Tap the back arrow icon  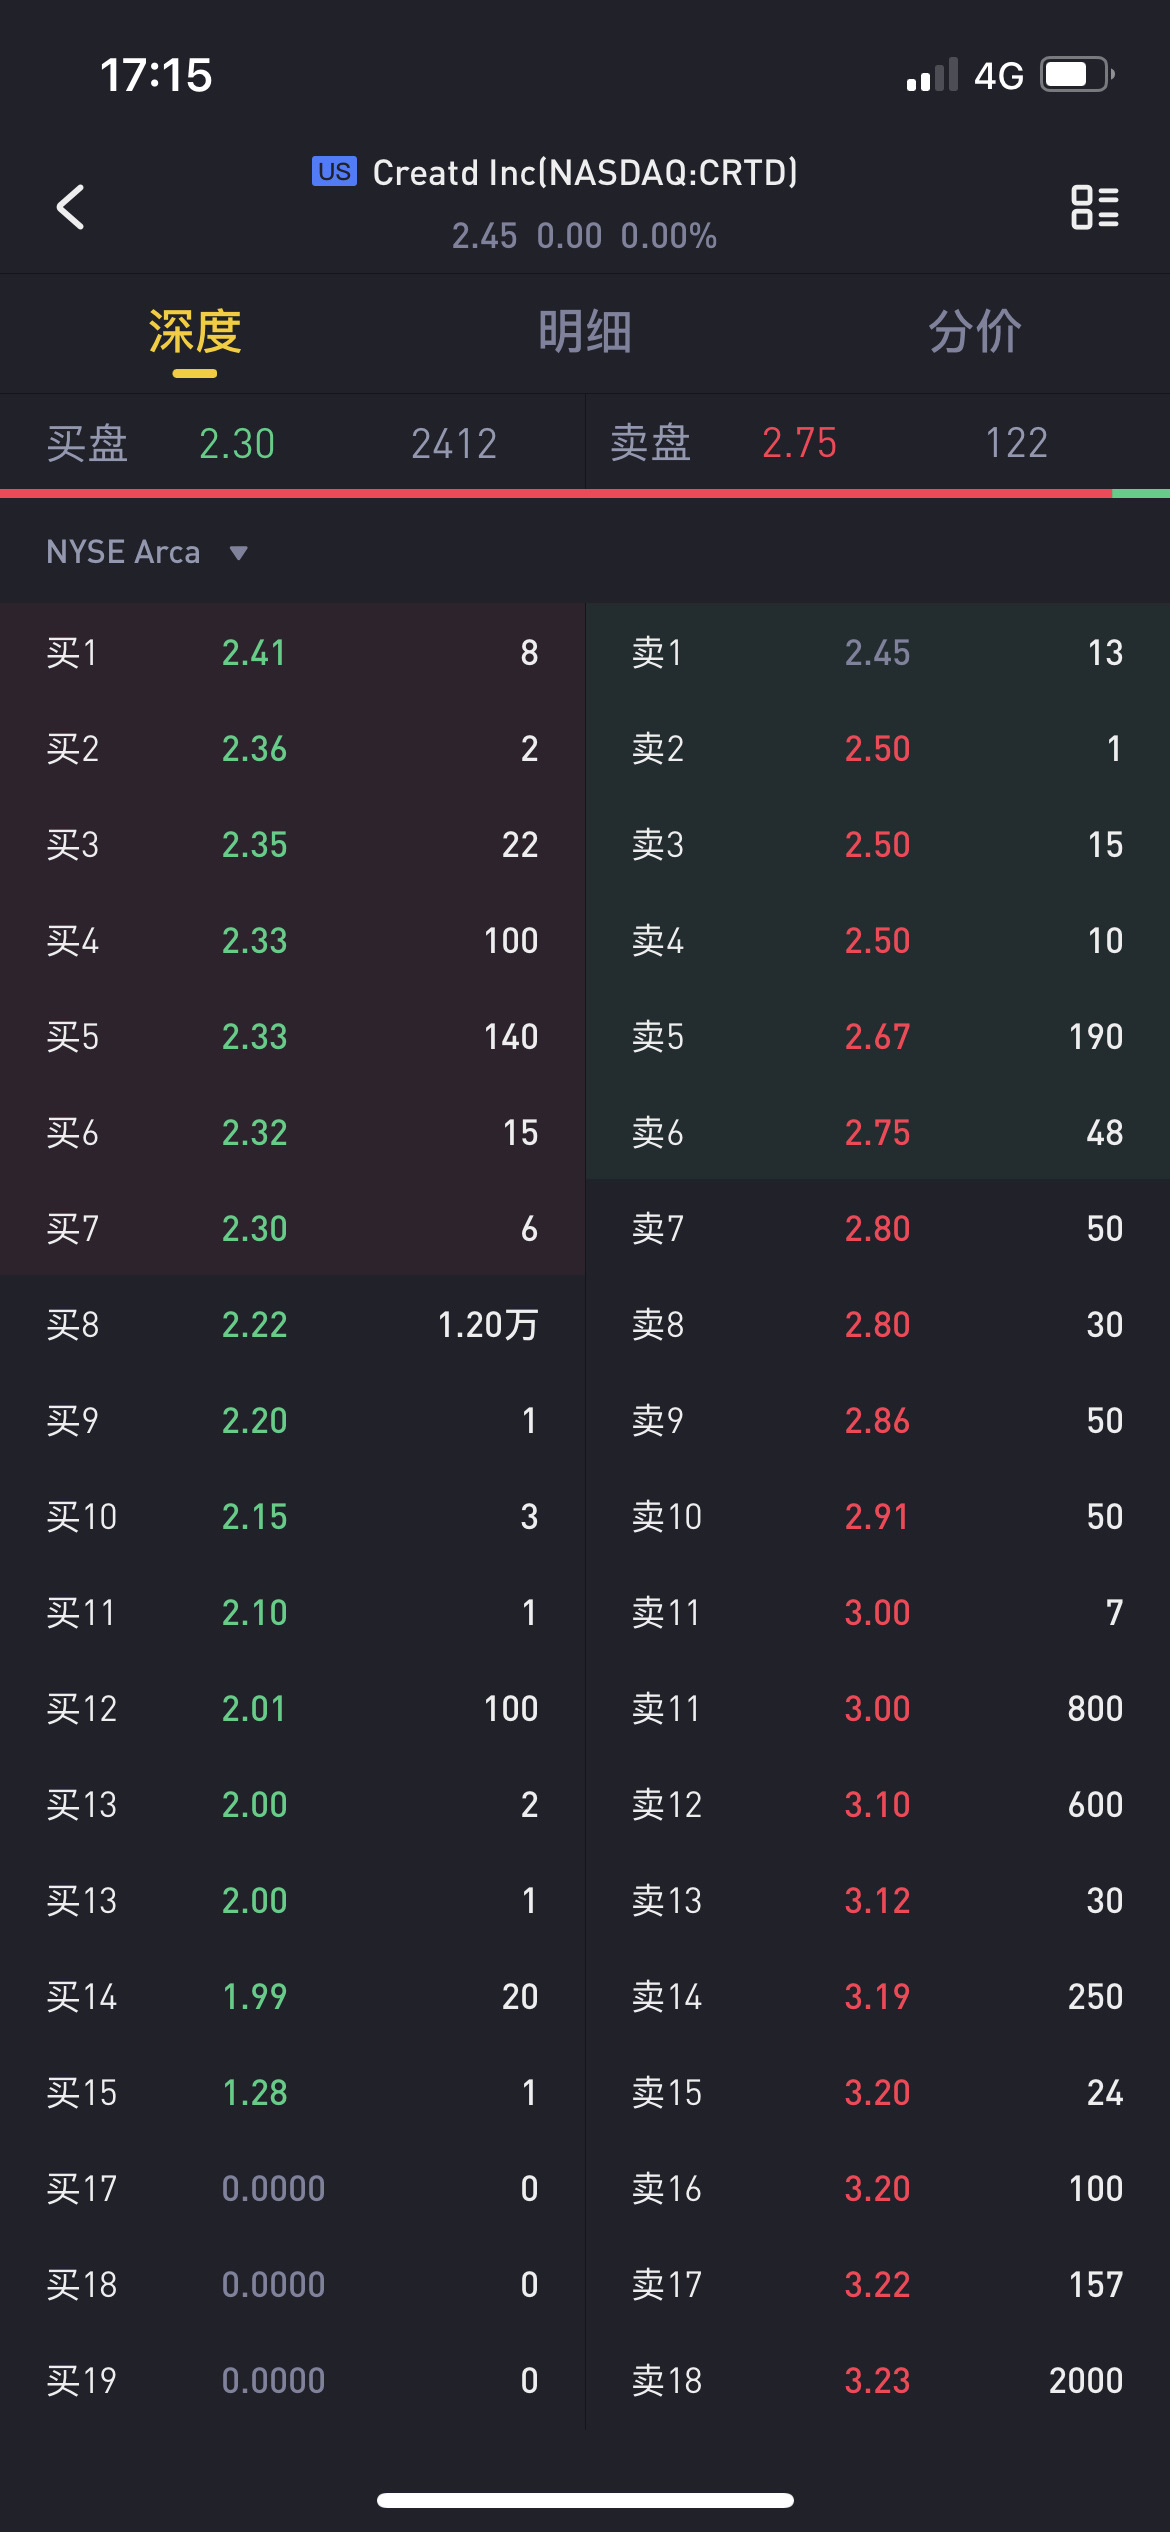coord(70,208)
